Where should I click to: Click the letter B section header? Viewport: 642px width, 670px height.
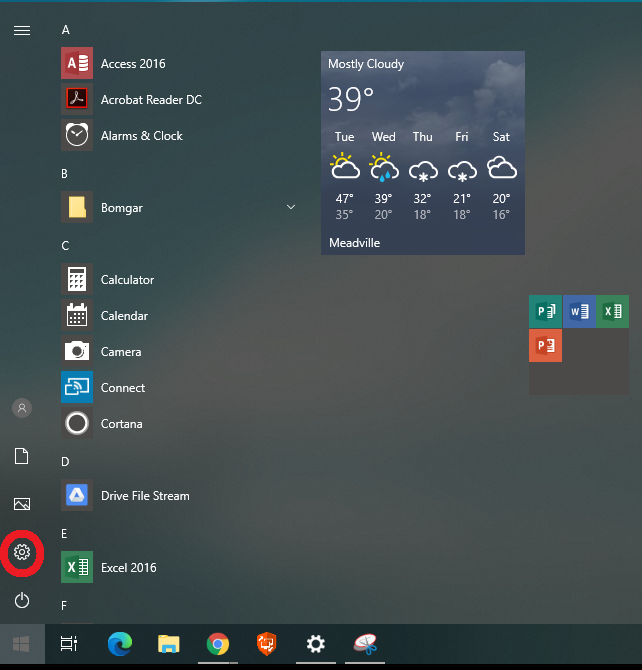click(65, 173)
